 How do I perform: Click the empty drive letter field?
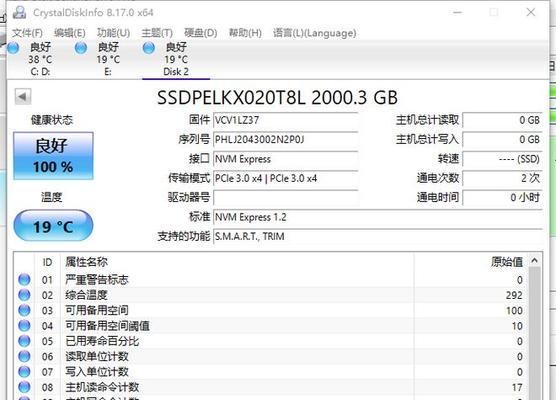(x=285, y=198)
